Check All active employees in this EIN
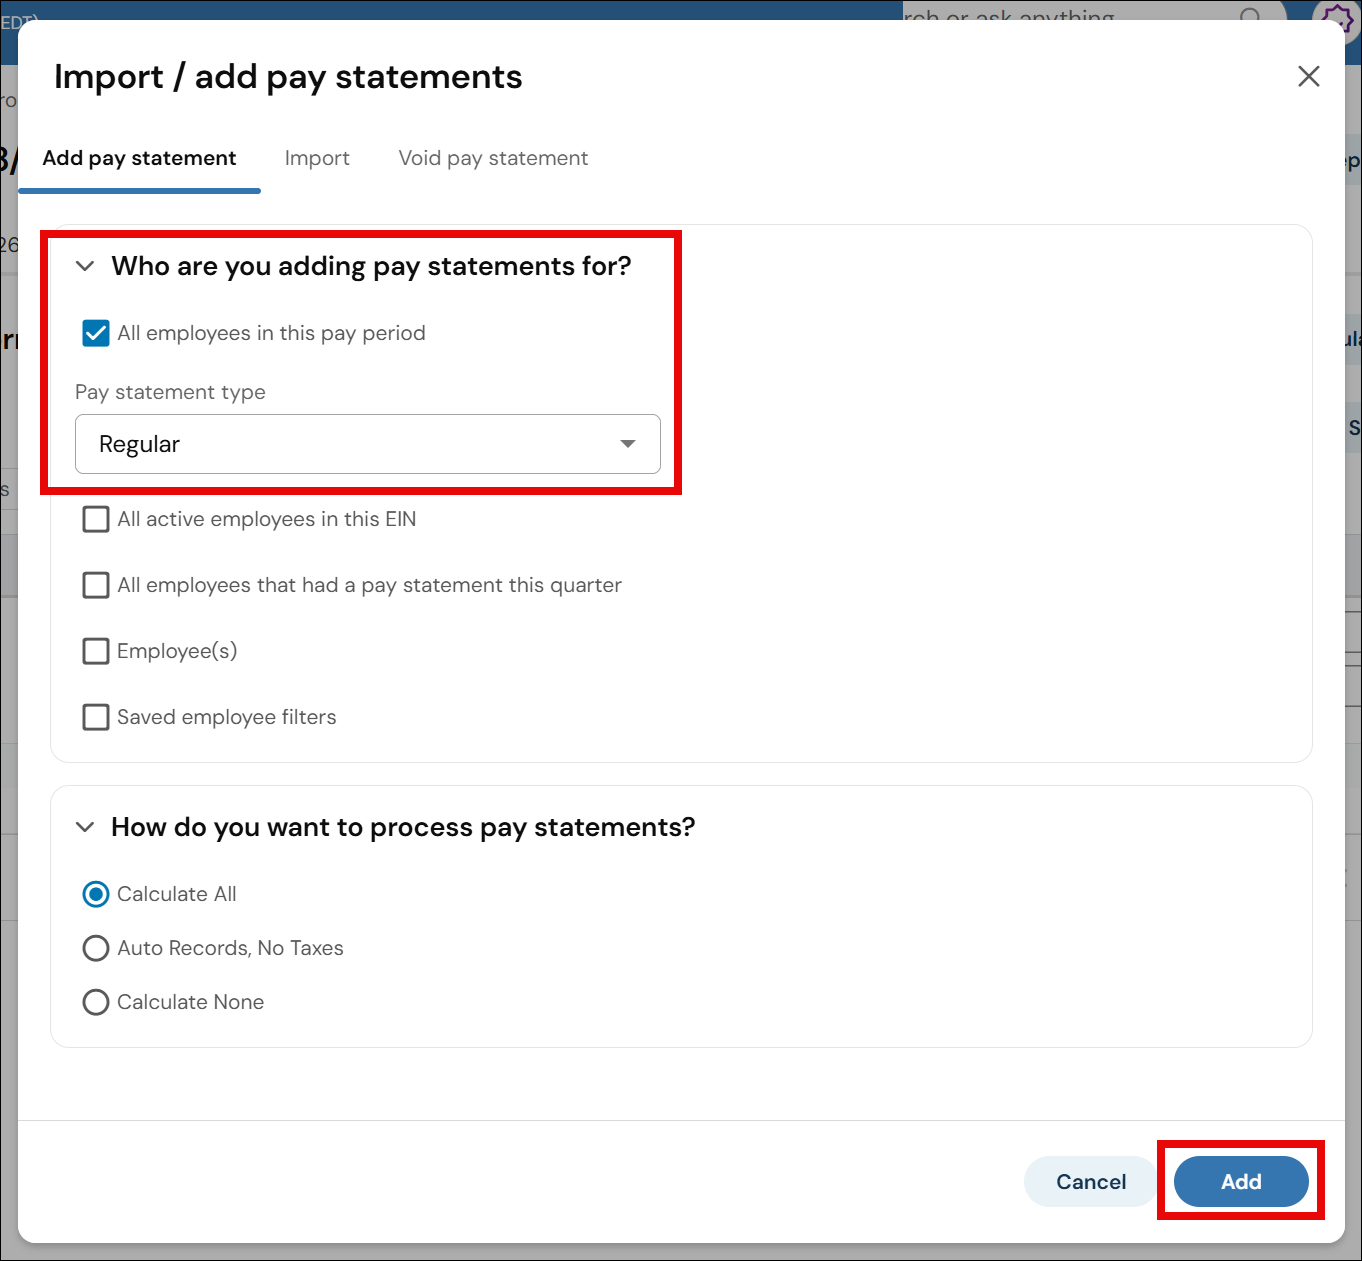The width and height of the screenshot is (1362, 1261). pyautogui.click(x=96, y=519)
